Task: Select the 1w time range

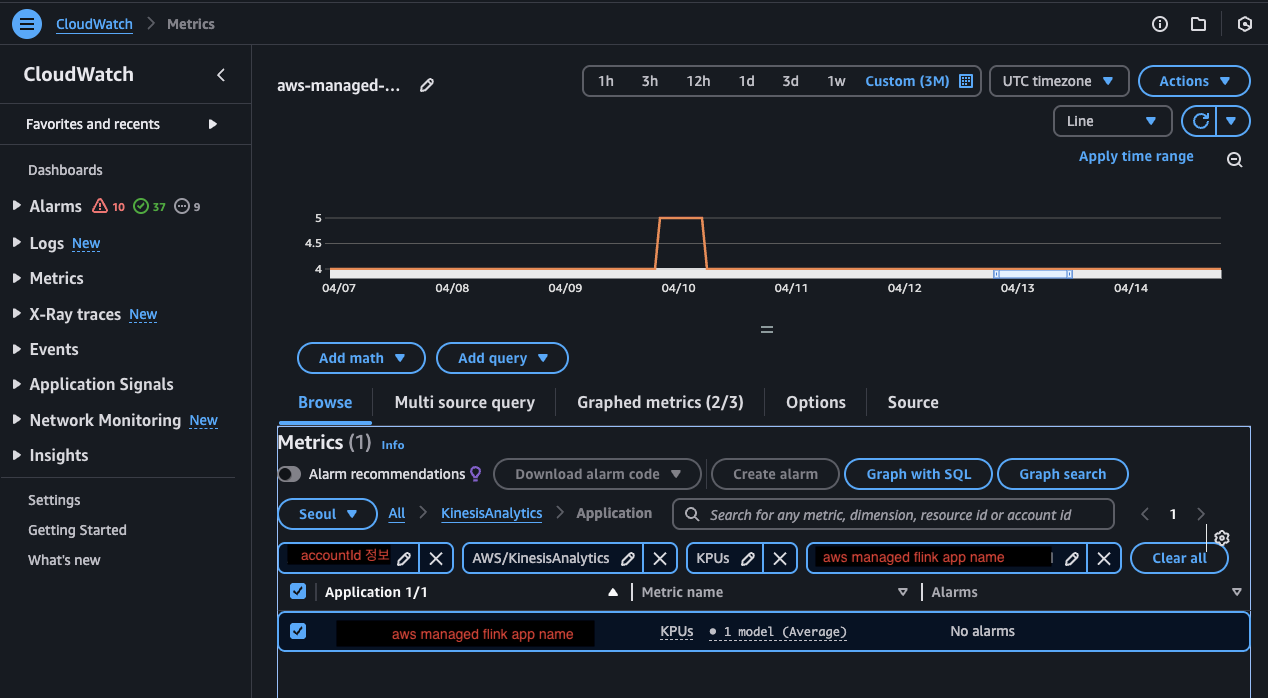Action: [836, 81]
